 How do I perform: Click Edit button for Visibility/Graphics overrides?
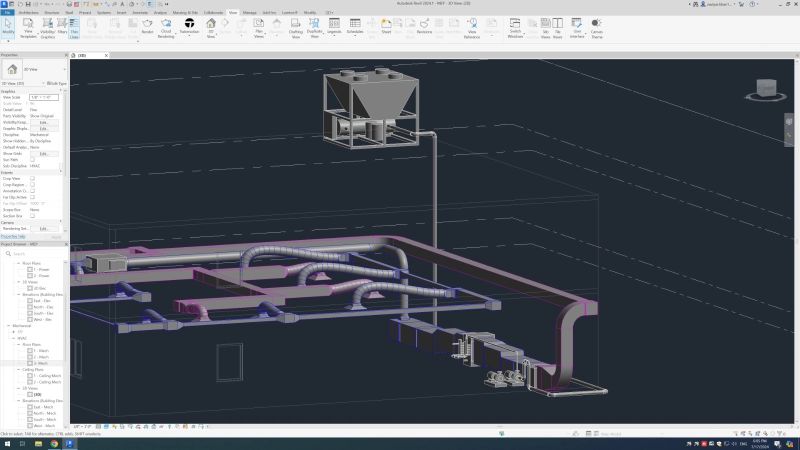point(44,122)
